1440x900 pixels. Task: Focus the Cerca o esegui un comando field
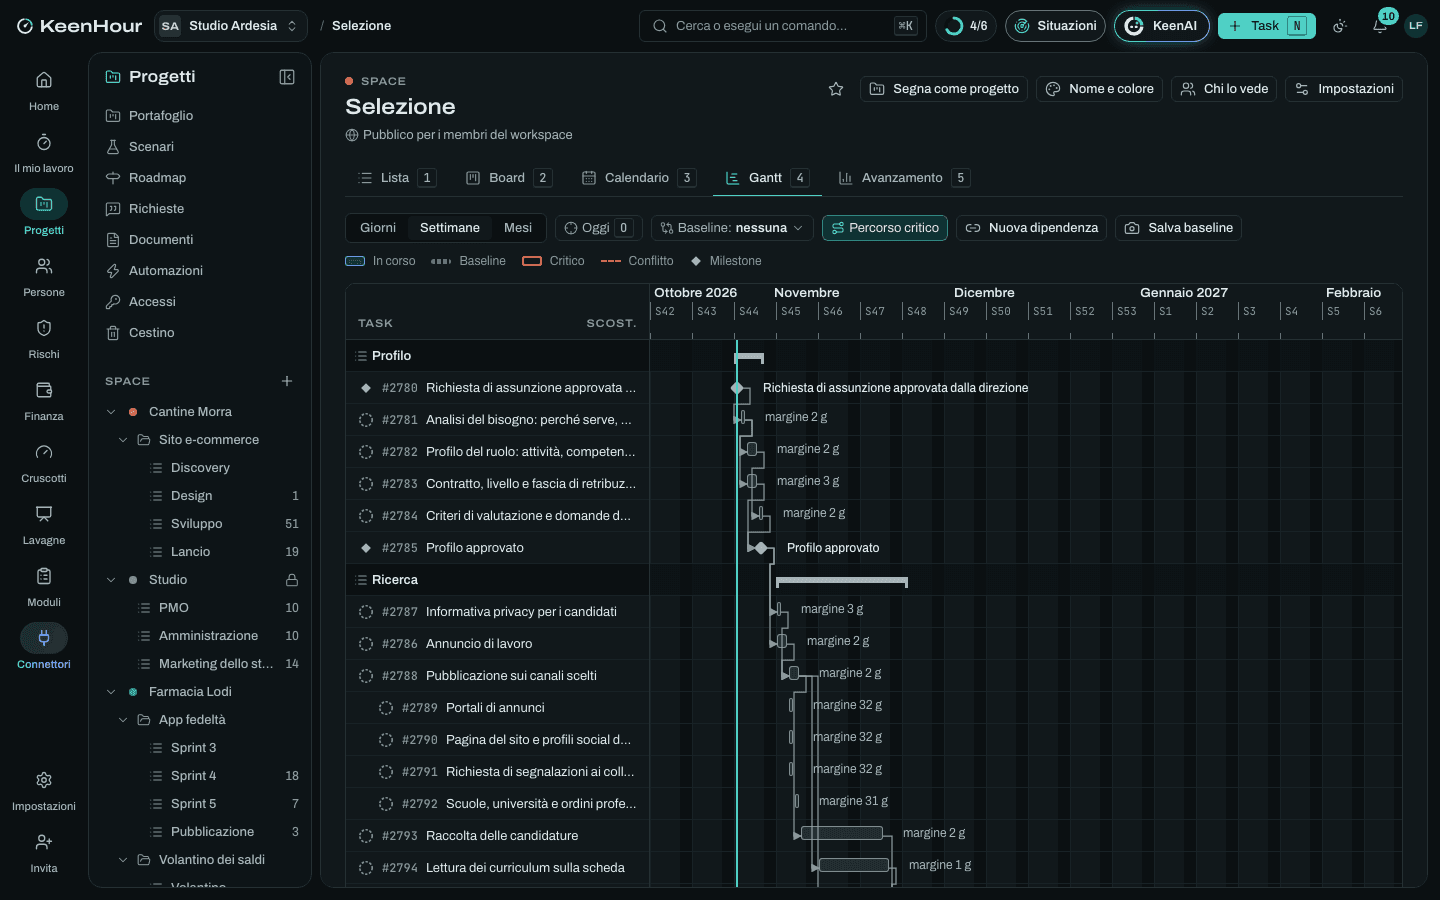(x=783, y=26)
